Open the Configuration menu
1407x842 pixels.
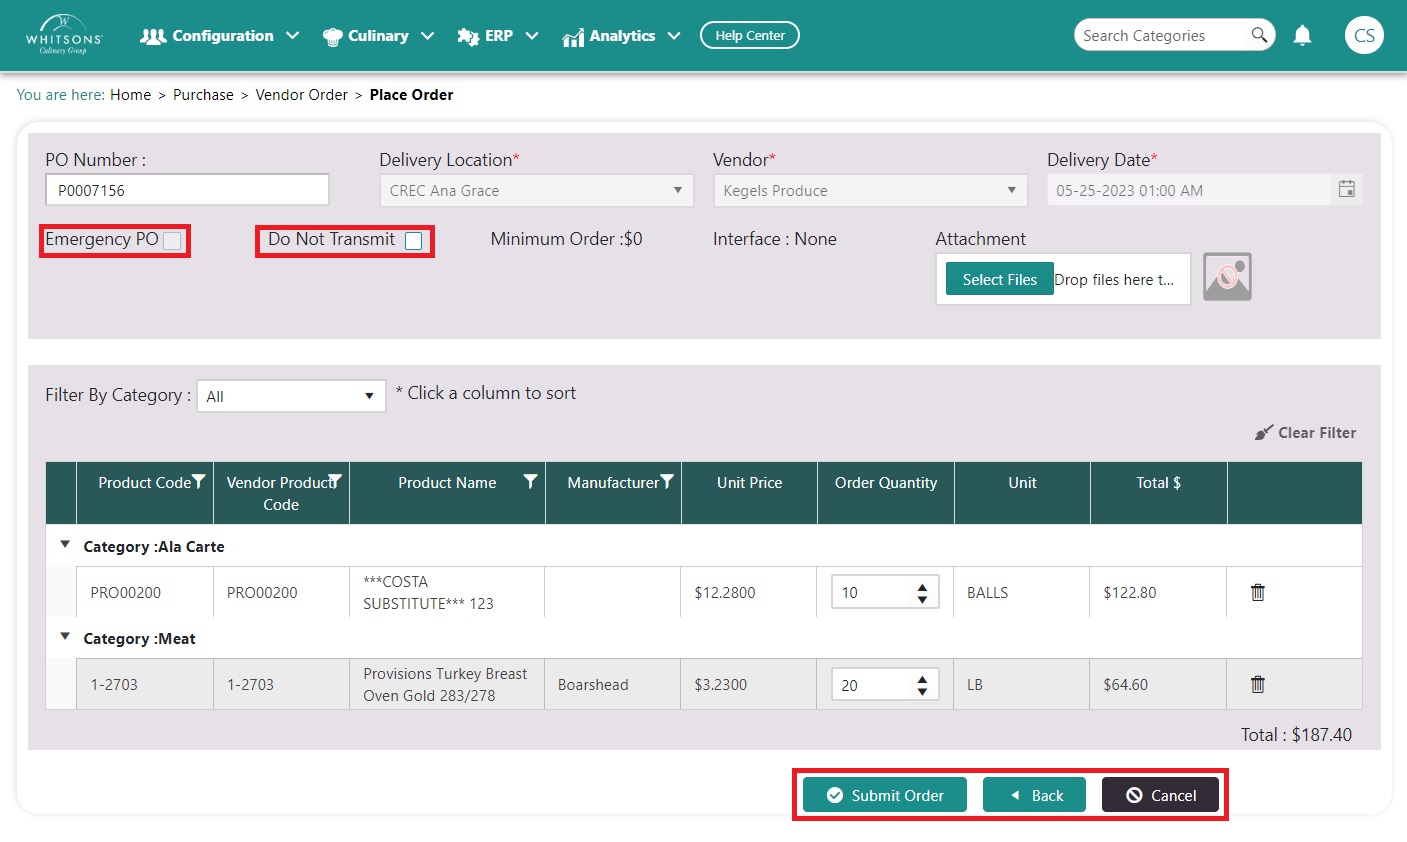coord(220,36)
